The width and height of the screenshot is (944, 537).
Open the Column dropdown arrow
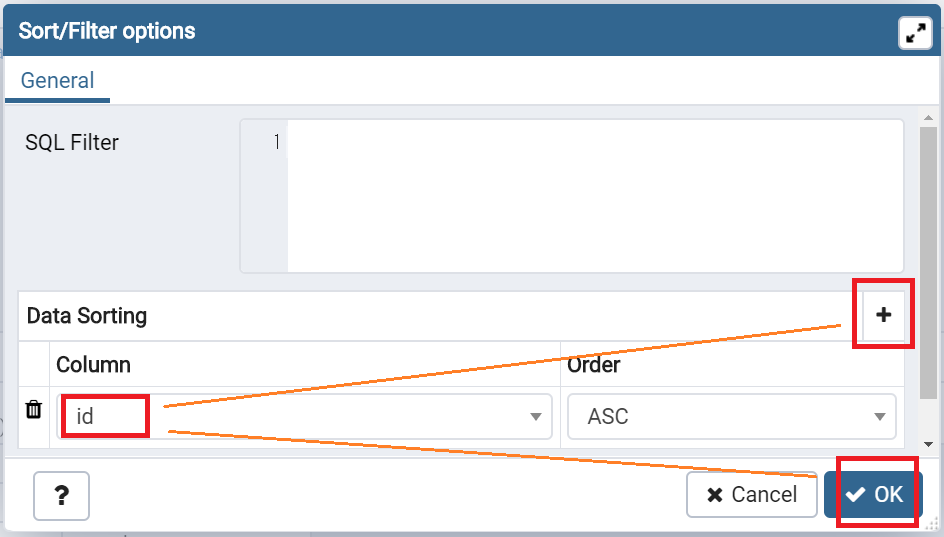(x=537, y=416)
